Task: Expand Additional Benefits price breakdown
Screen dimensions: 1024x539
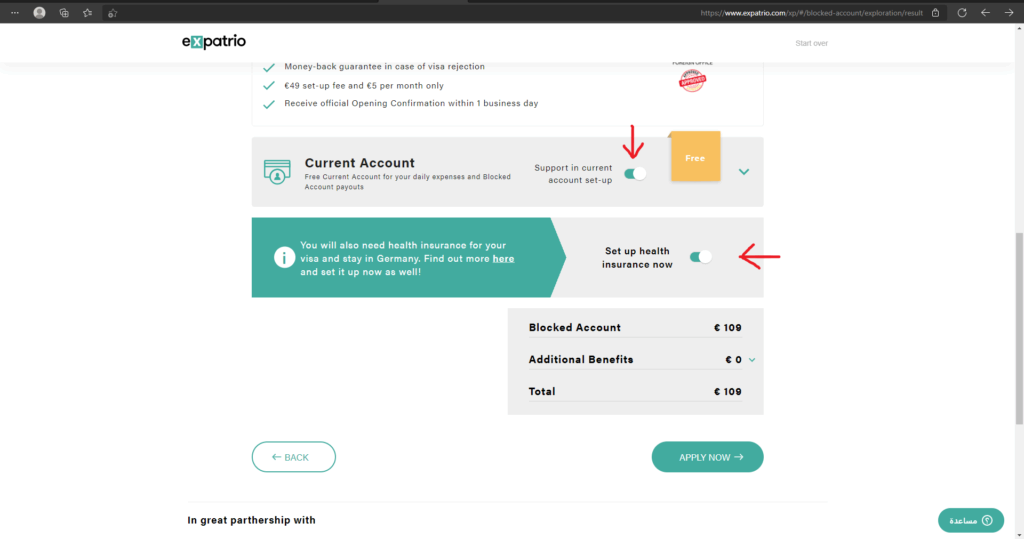Action: click(x=752, y=360)
